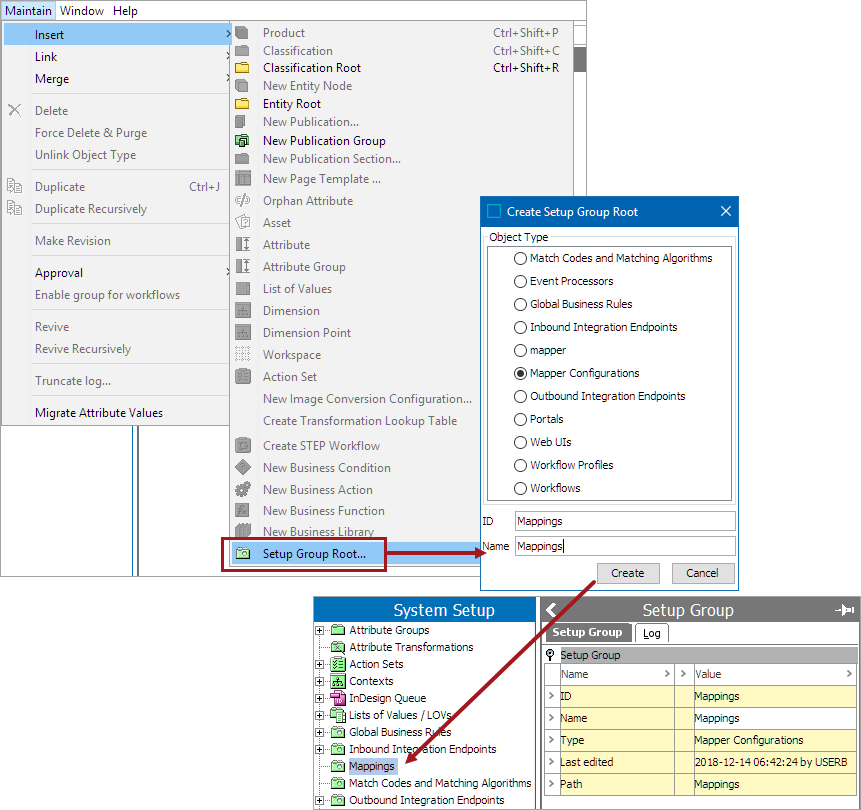Click the back arrow beside Setup Group title
Screen dimensions: 861x810
pyautogui.click(x=551, y=610)
